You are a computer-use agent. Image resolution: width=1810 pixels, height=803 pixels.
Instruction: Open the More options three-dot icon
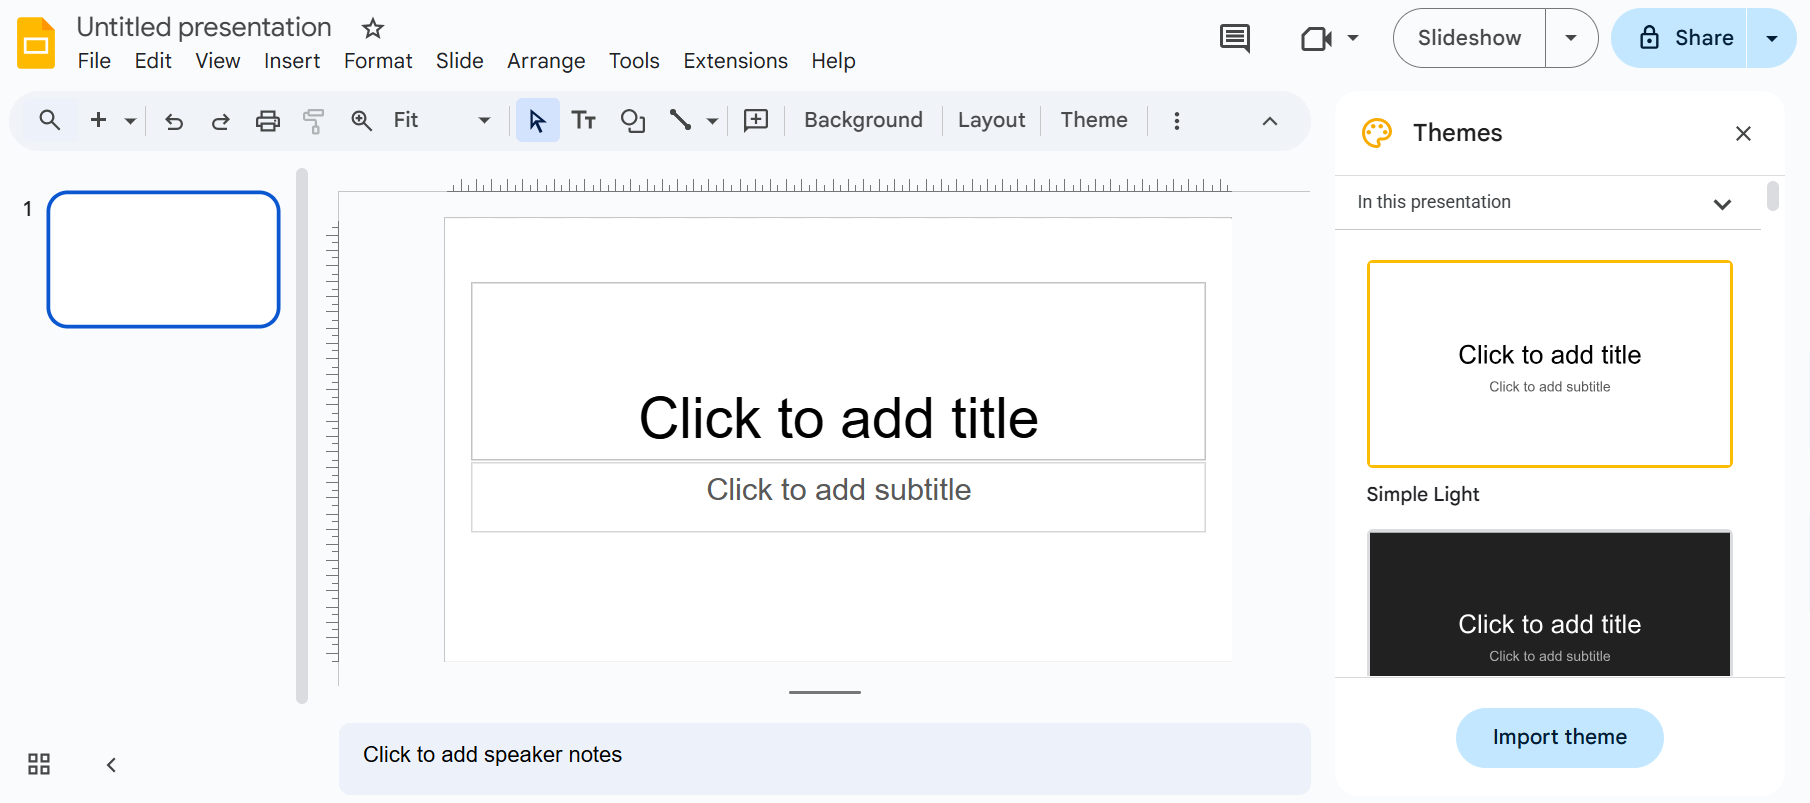click(1177, 121)
